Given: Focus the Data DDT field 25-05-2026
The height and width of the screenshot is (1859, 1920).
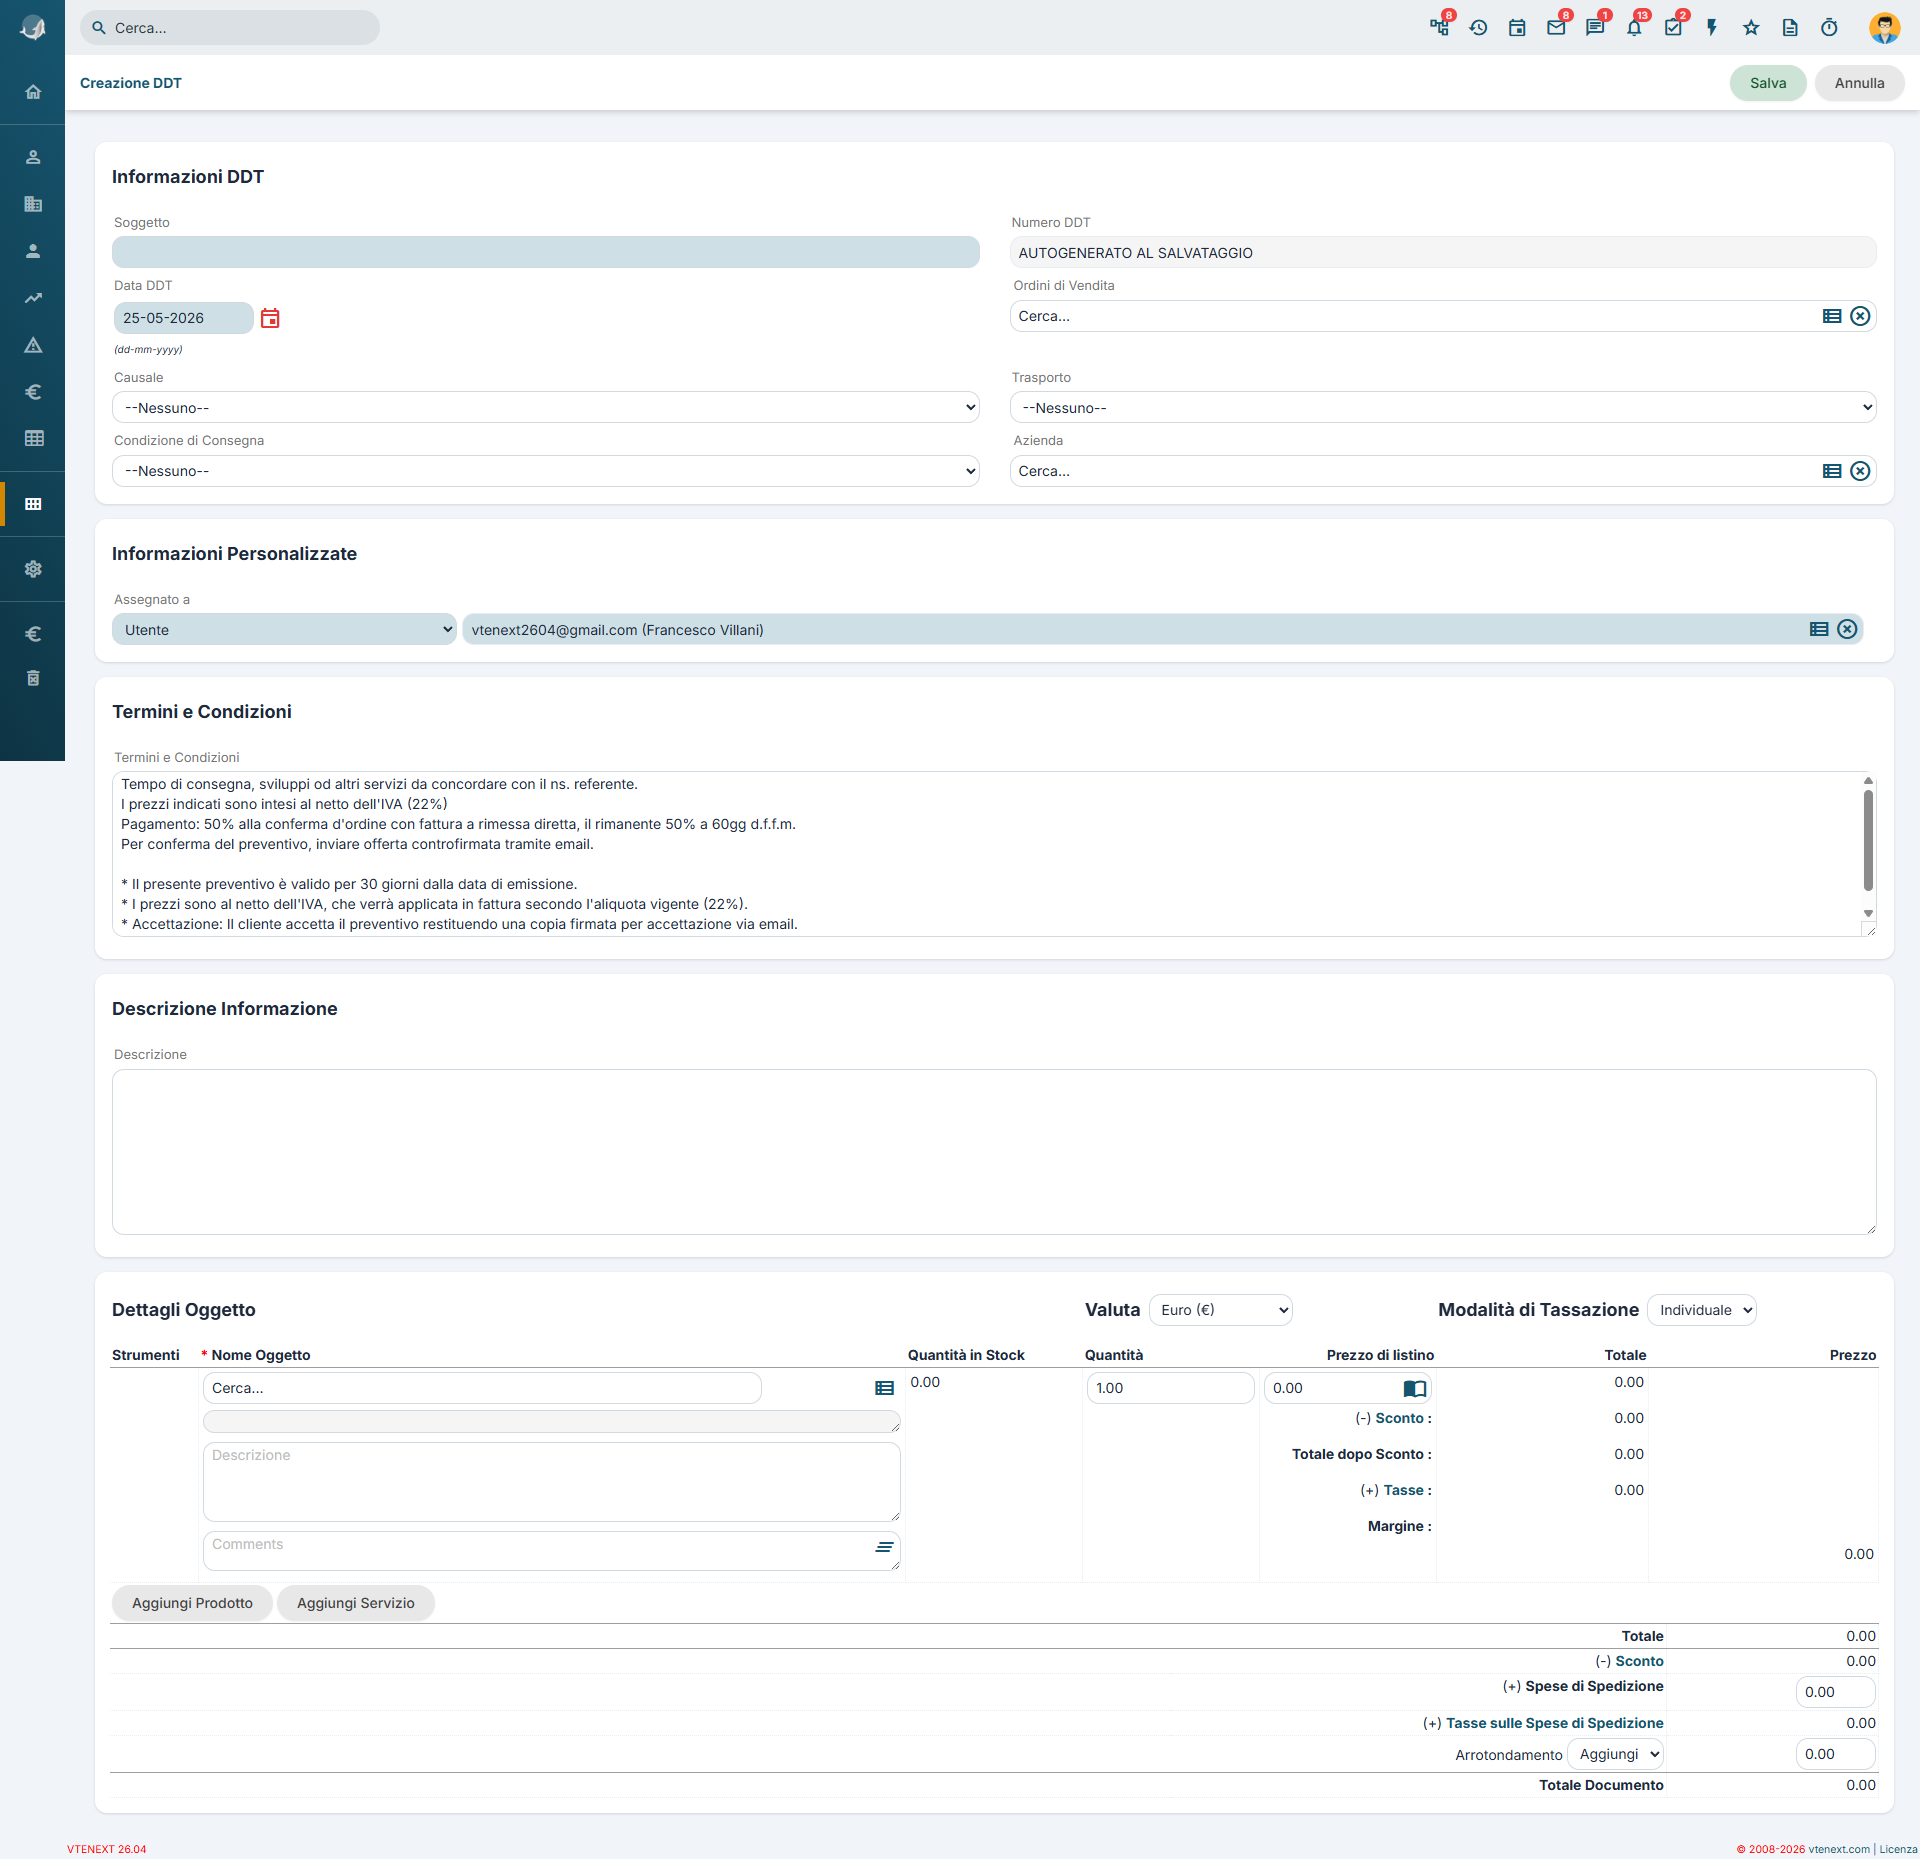Looking at the screenshot, I should pos(183,318).
